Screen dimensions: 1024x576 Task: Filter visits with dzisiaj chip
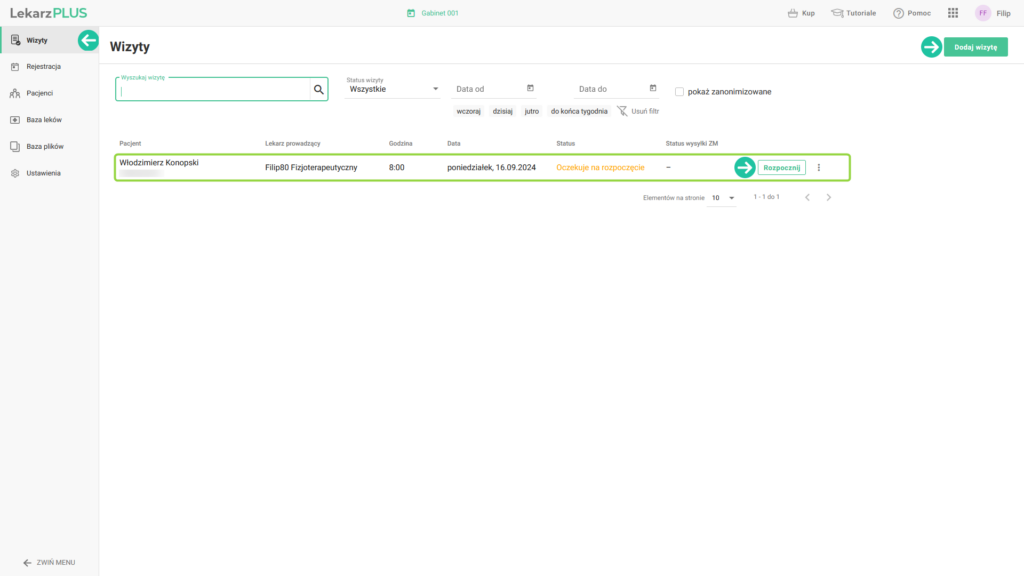(502, 111)
